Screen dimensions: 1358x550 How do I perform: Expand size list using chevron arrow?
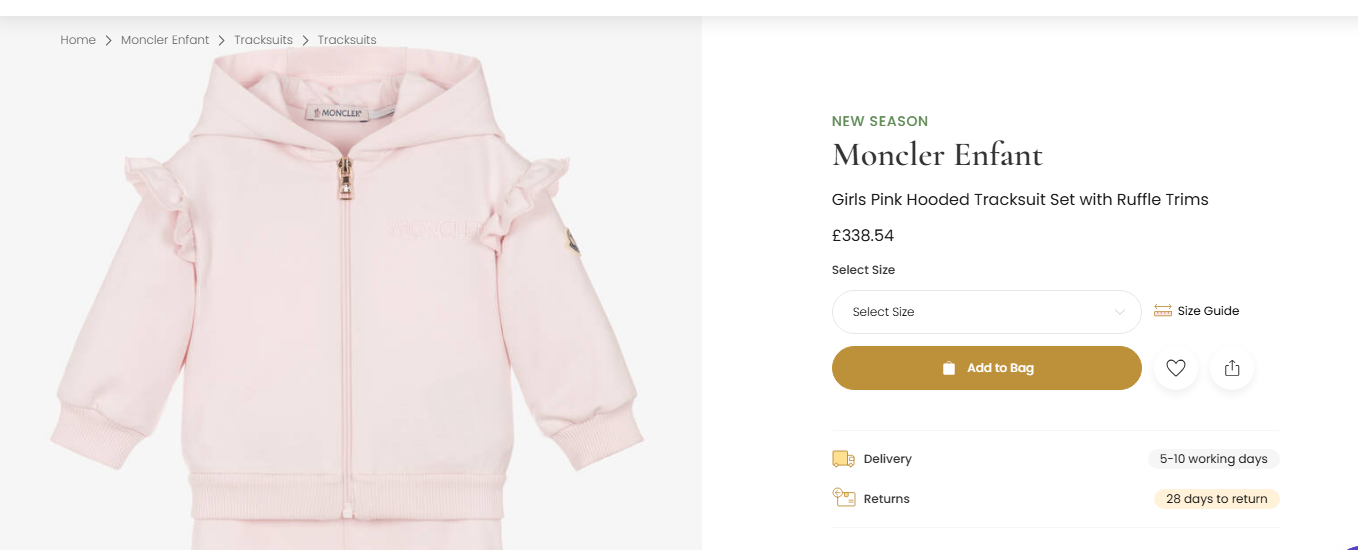[x=1120, y=312]
